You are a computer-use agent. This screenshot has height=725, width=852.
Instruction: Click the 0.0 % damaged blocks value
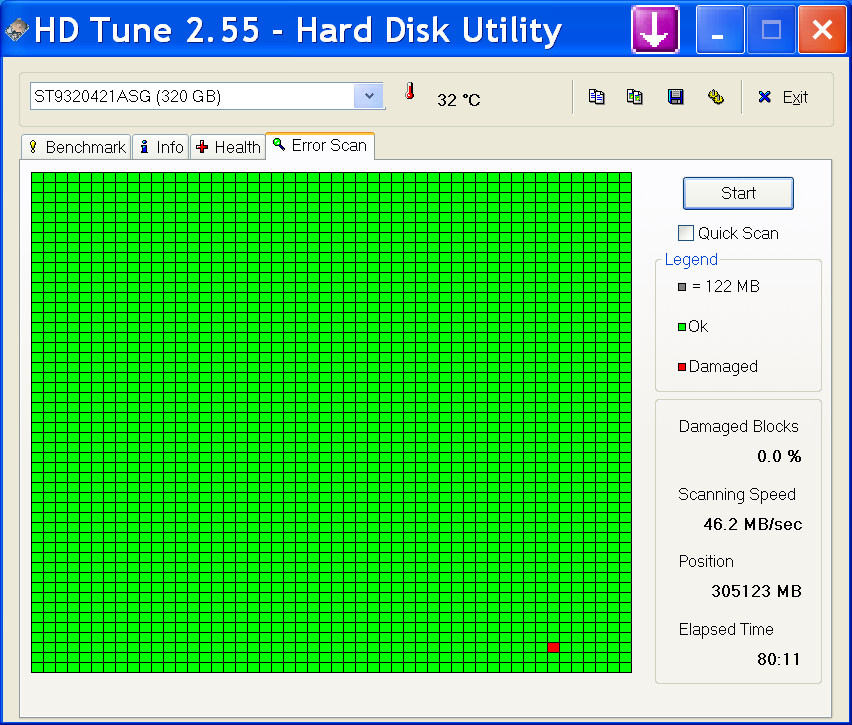pyautogui.click(x=779, y=456)
